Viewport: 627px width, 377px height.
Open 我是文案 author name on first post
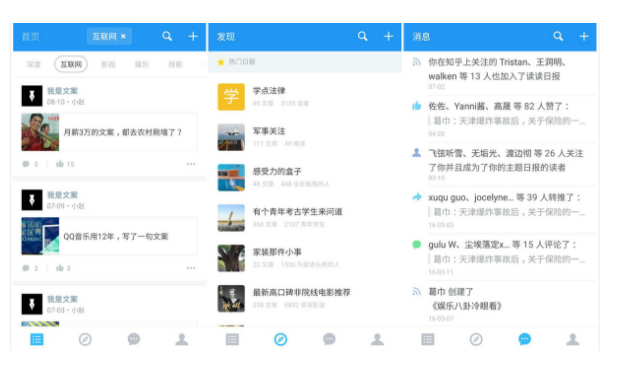point(62,91)
